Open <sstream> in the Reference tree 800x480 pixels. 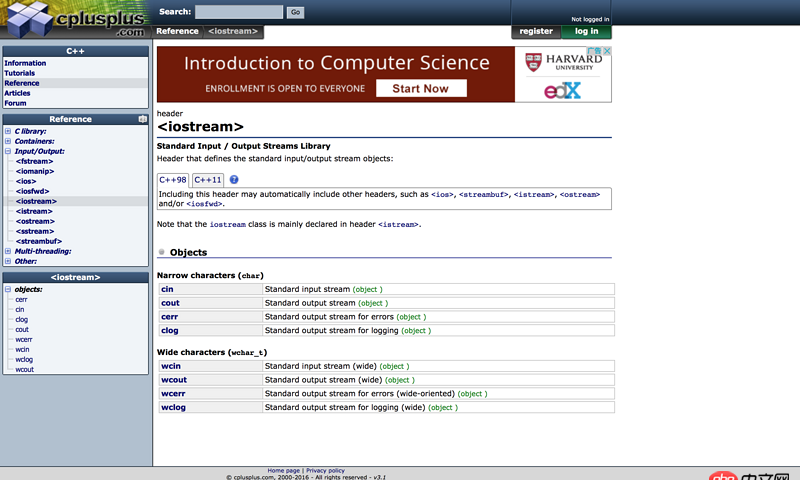click(35, 231)
